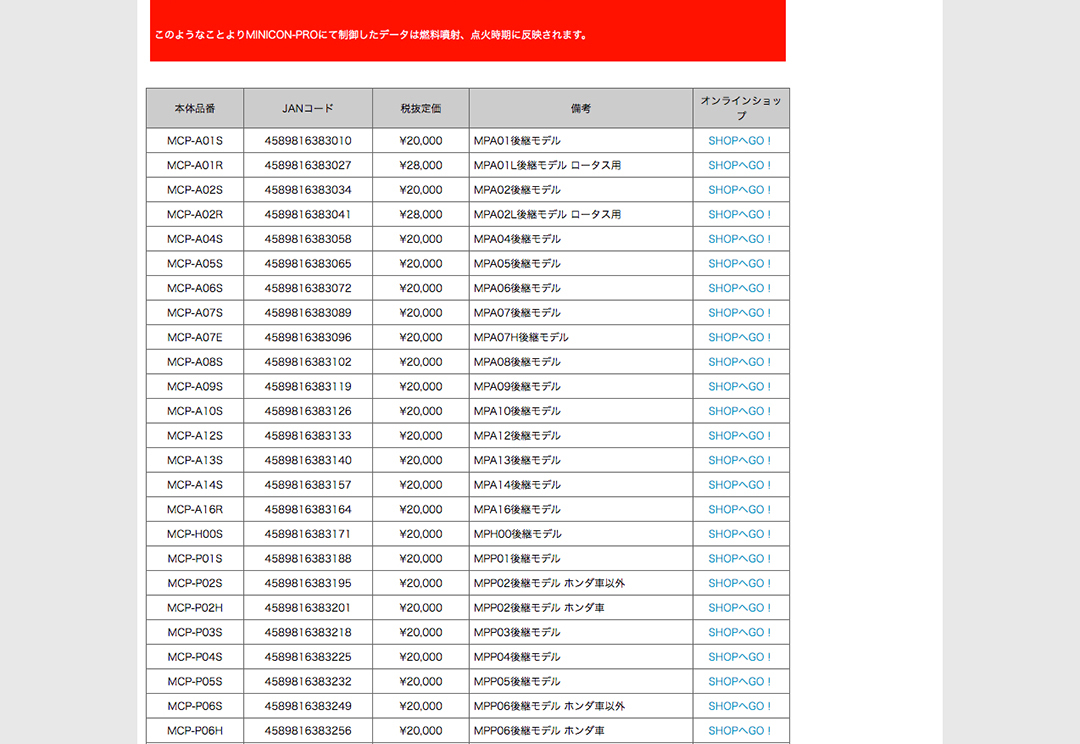Viewport: 1080px width, 744px height.
Task: Follow shop link in MCP-A06S row
Action: [740, 288]
